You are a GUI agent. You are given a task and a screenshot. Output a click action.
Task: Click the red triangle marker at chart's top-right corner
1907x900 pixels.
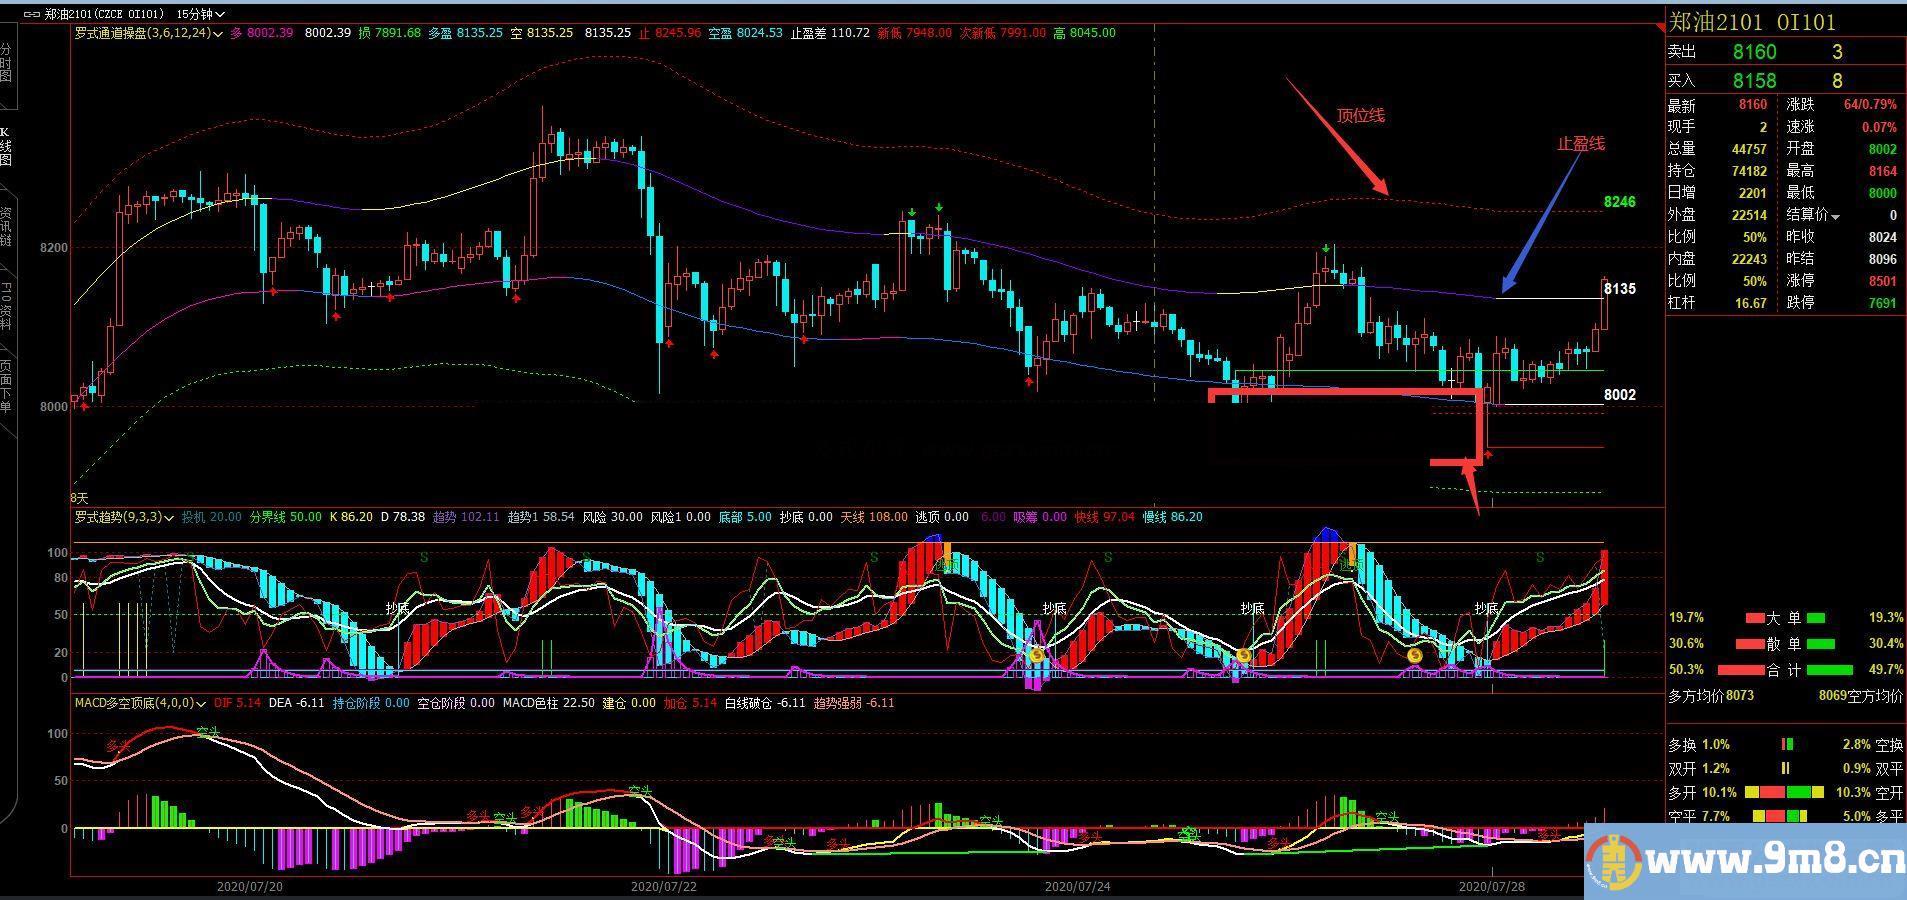pos(1659,29)
